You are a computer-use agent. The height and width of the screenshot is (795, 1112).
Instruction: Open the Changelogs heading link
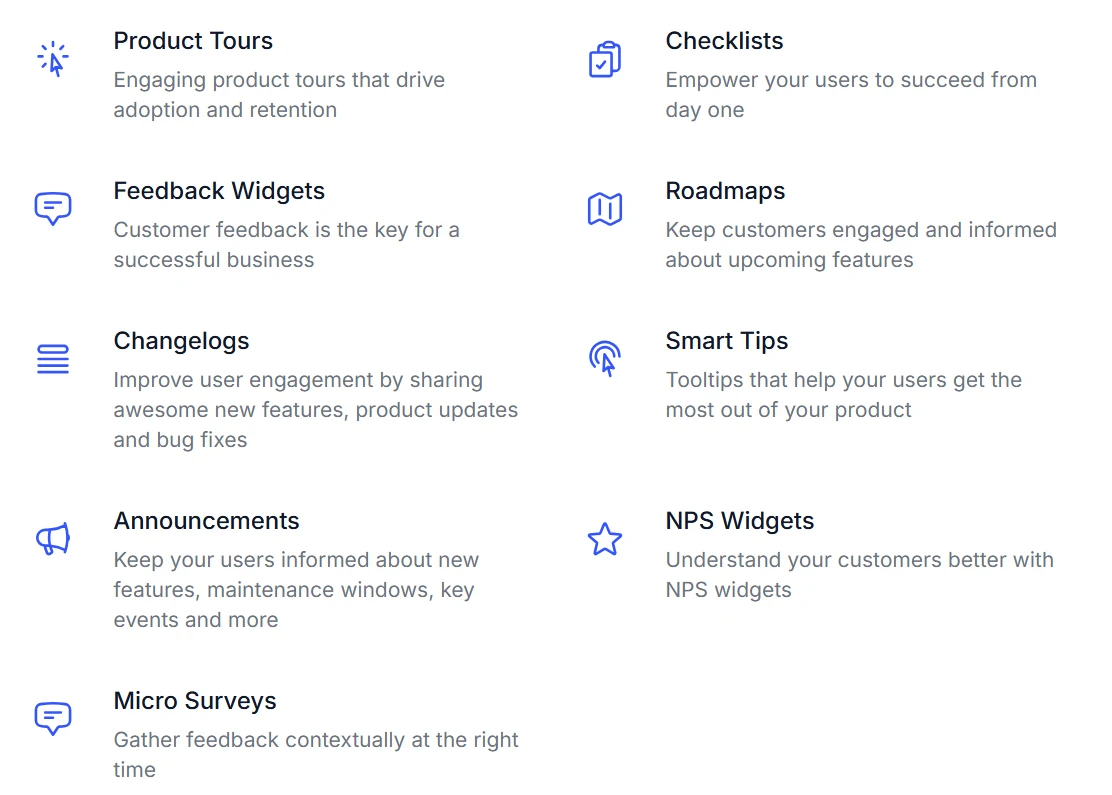pos(182,341)
